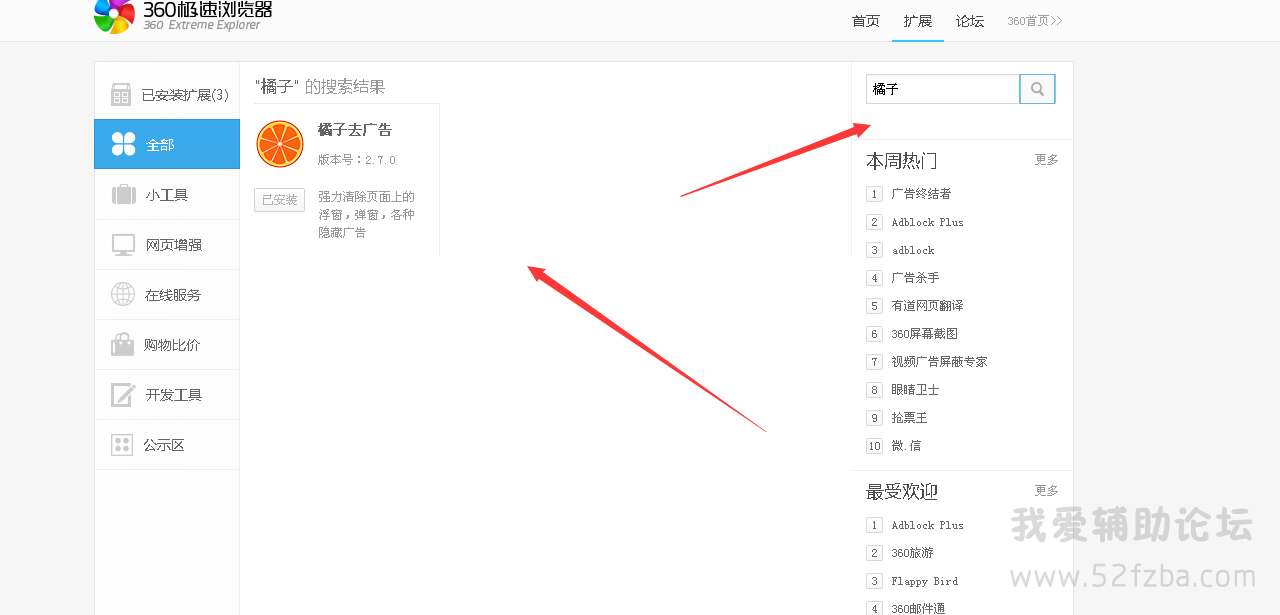Open 抢票王 extension link
This screenshot has height=615, width=1280.
click(909, 418)
